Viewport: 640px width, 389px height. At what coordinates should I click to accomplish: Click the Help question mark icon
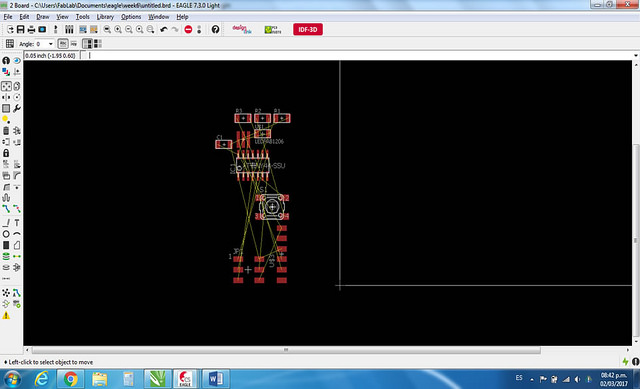click(215, 29)
